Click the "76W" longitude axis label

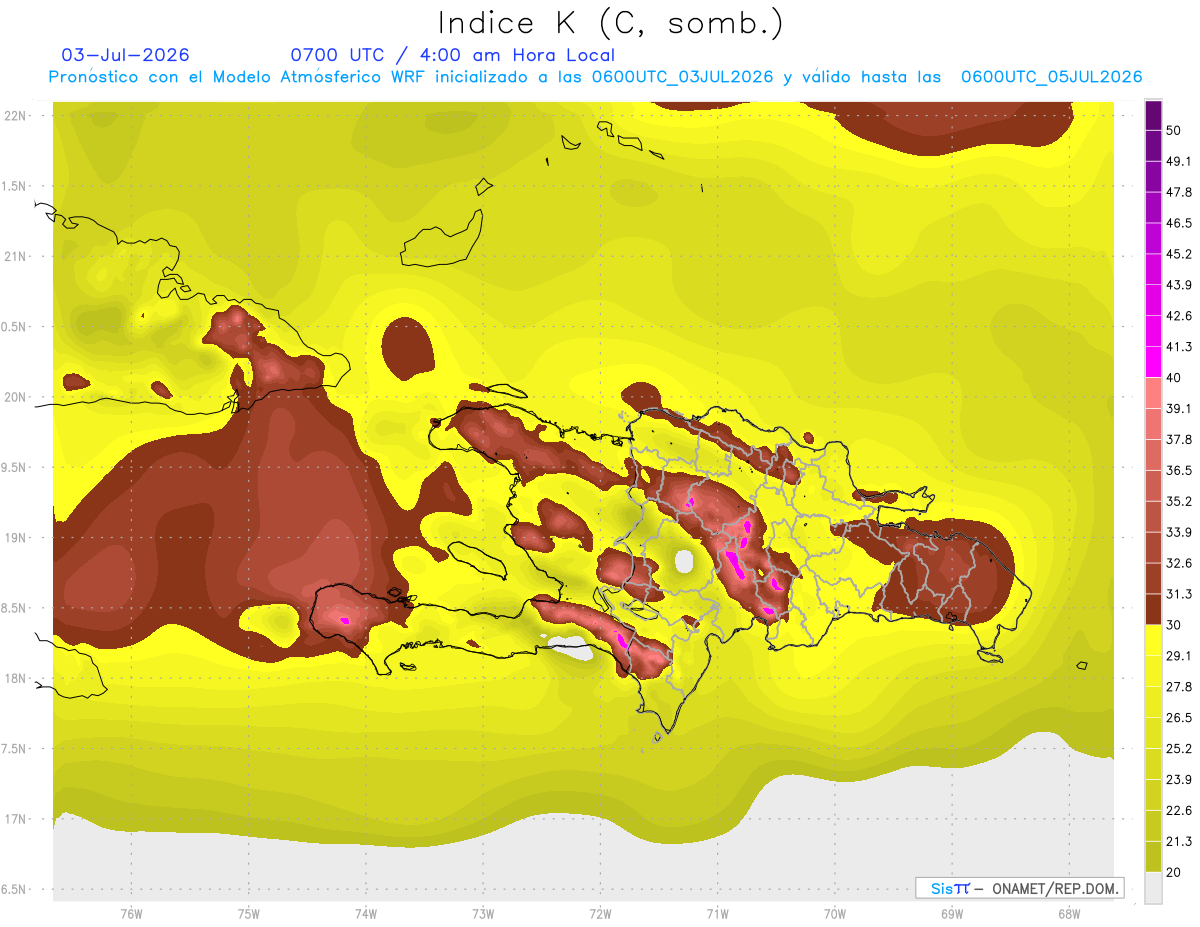click(131, 913)
